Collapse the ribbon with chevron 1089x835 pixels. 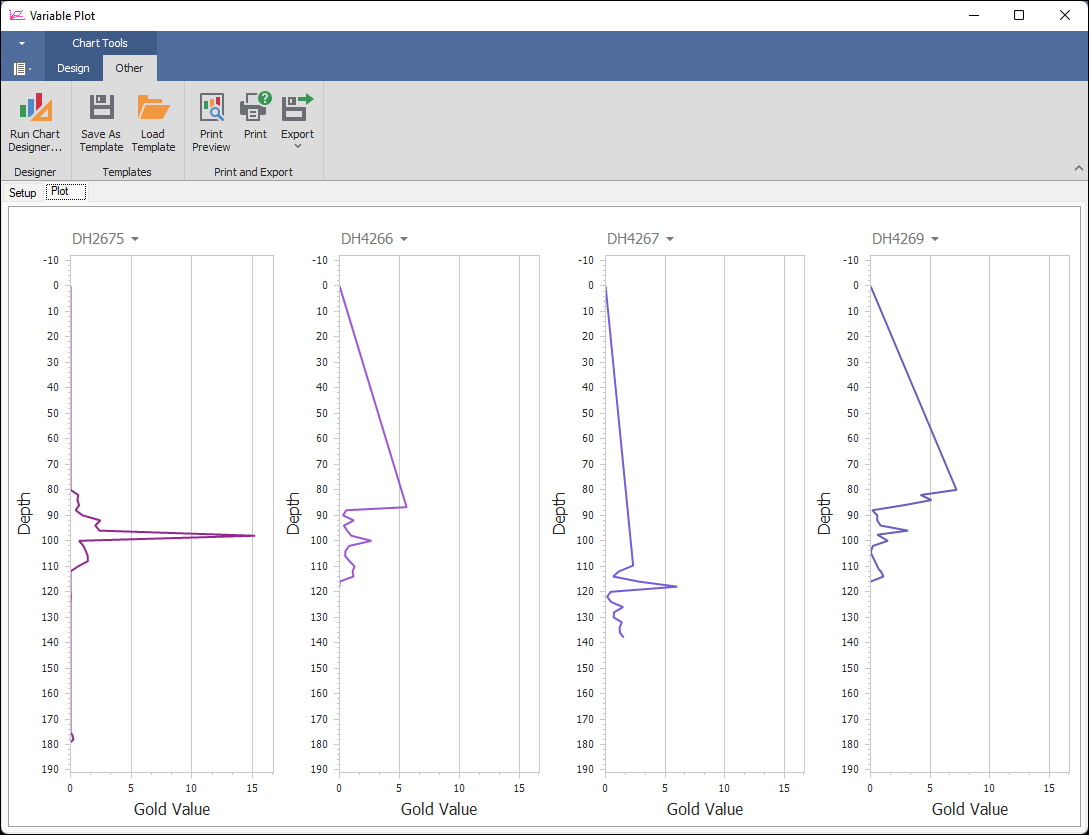tap(1078, 168)
